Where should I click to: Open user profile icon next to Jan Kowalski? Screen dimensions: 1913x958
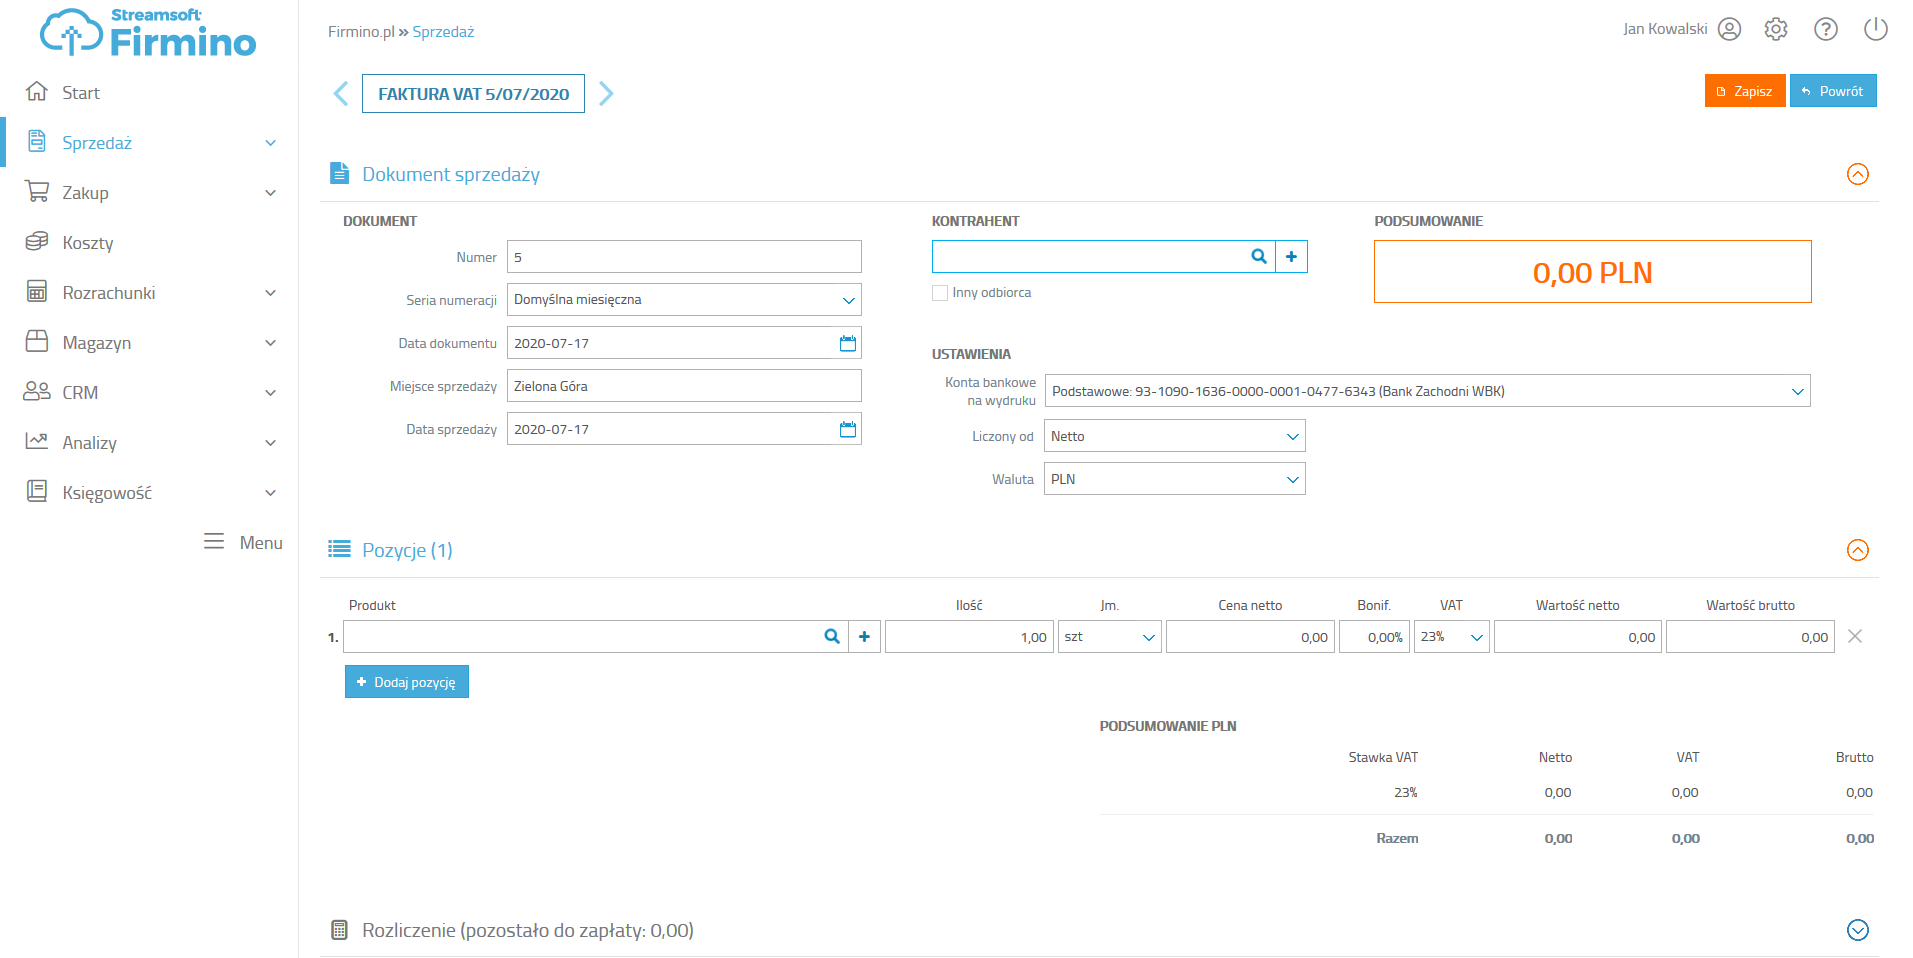point(1729,29)
